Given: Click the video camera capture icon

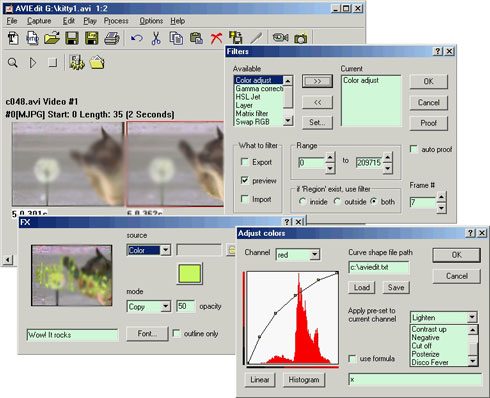Looking at the screenshot, I should (280, 38).
